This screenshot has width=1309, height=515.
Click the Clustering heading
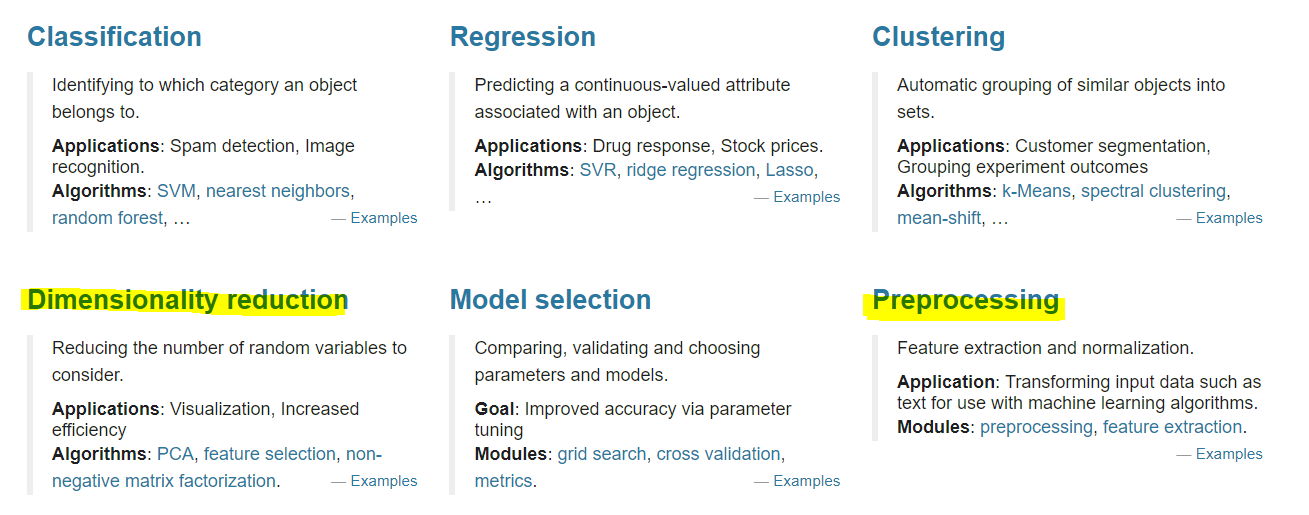(x=938, y=38)
